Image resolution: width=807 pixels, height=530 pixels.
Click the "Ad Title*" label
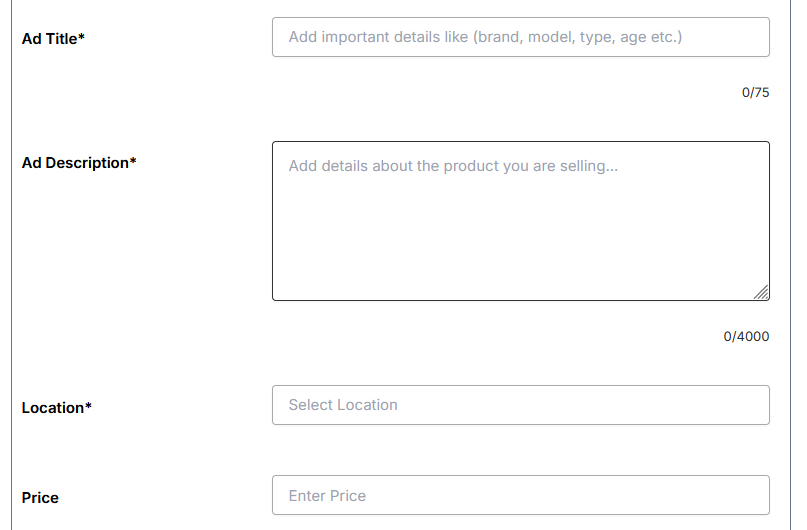(50, 39)
